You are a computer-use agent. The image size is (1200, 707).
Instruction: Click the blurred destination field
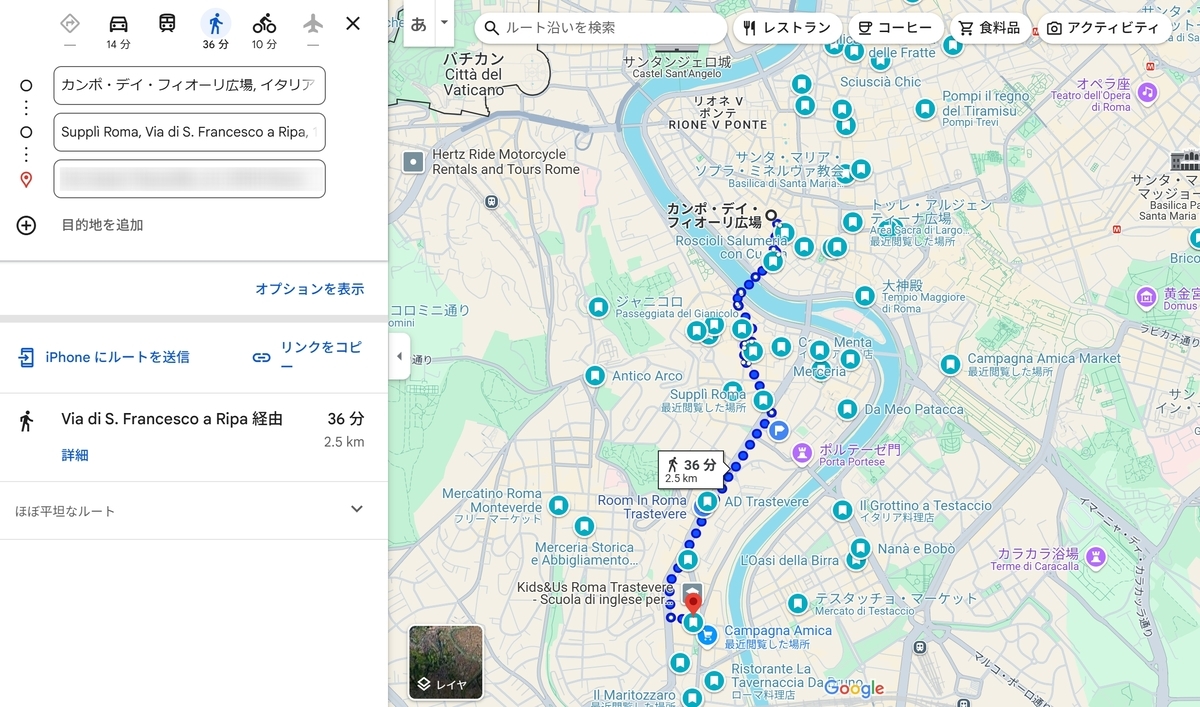pos(190,179)
